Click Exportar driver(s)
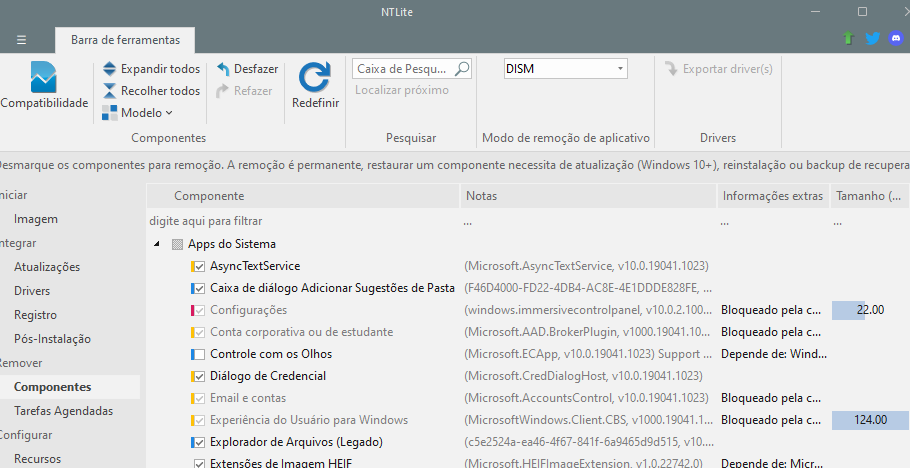The width and height of the screenshot is (910, 468). click(x=718, y=69)
